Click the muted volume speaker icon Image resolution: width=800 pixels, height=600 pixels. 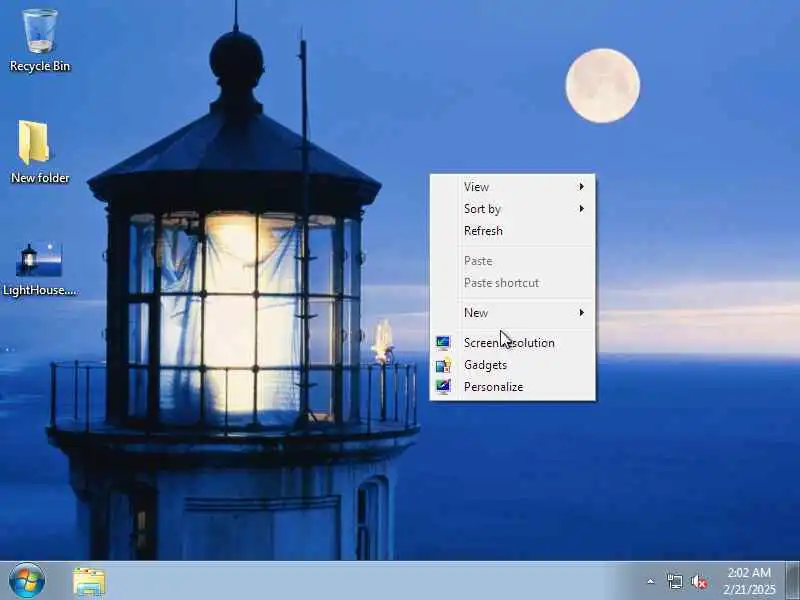pos(699,581)
